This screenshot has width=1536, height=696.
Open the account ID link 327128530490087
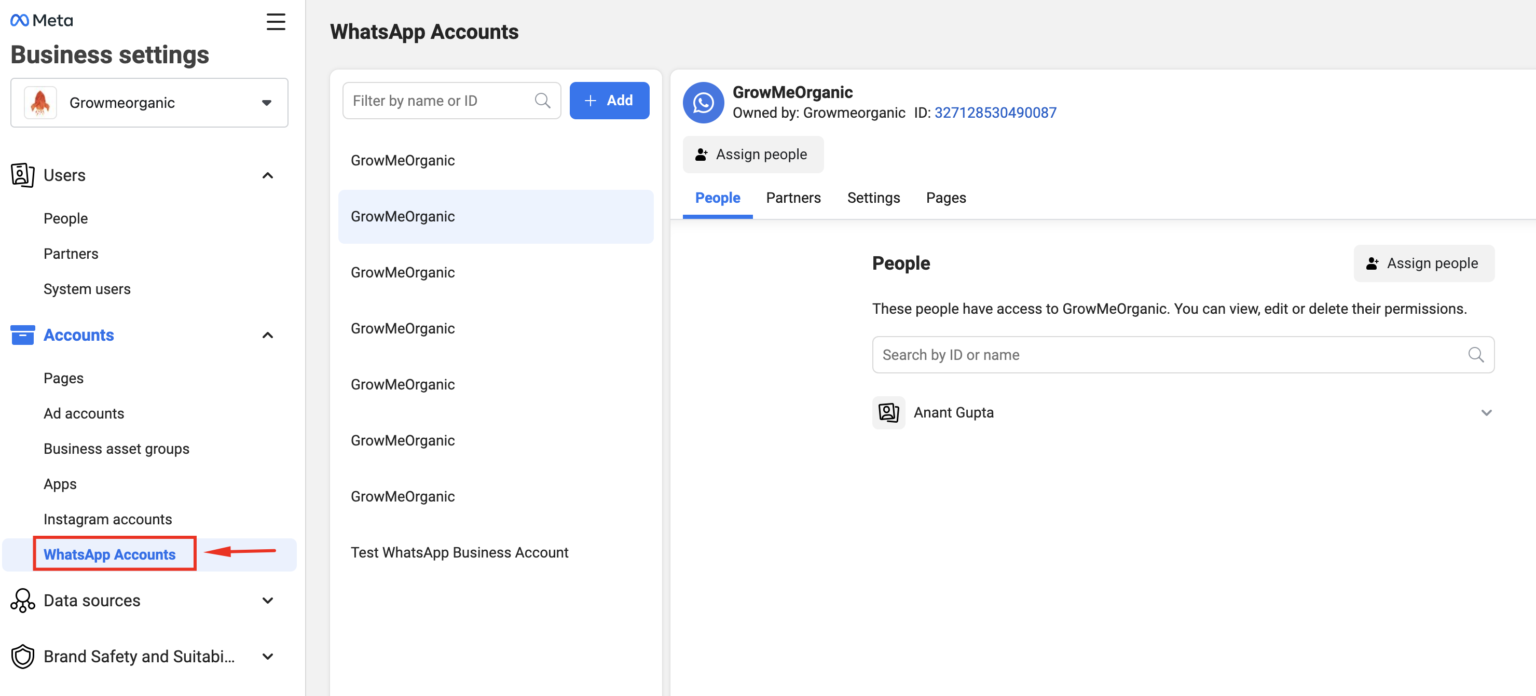pyautogui.click(x=996, y=113)
